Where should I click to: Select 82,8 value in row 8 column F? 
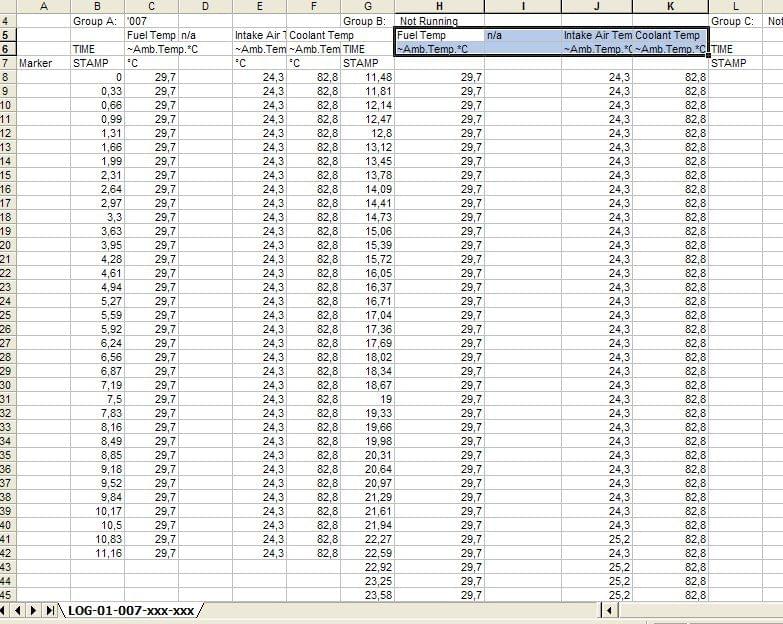[314, 77]
